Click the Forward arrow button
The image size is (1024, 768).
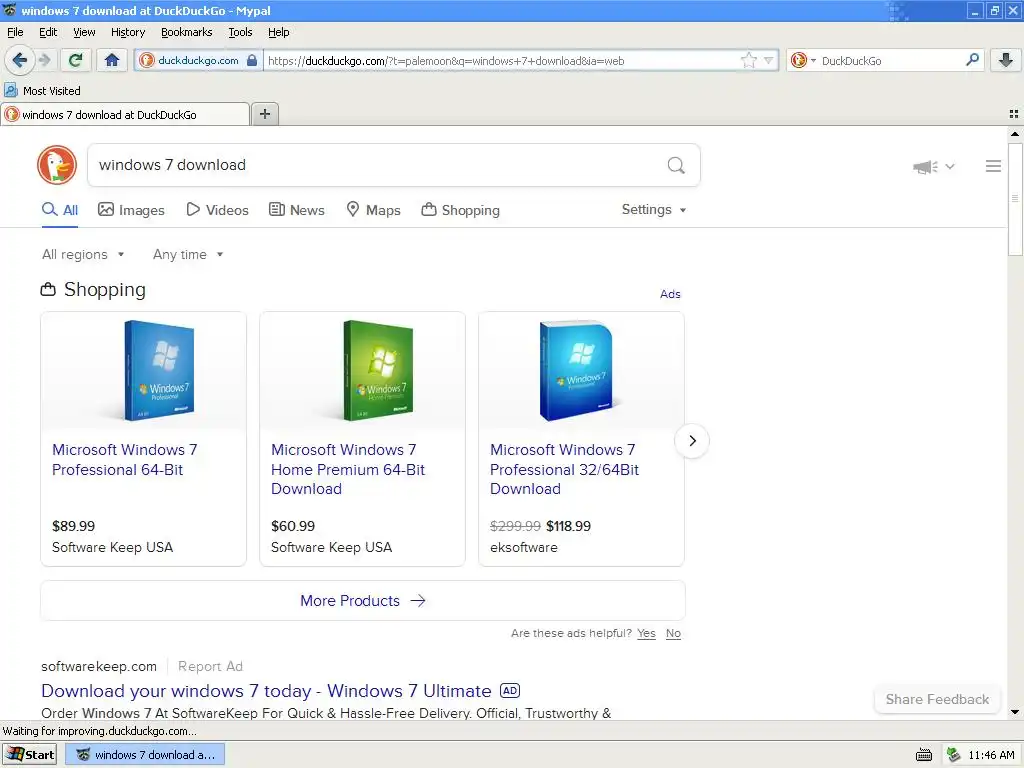click(44, 61)
